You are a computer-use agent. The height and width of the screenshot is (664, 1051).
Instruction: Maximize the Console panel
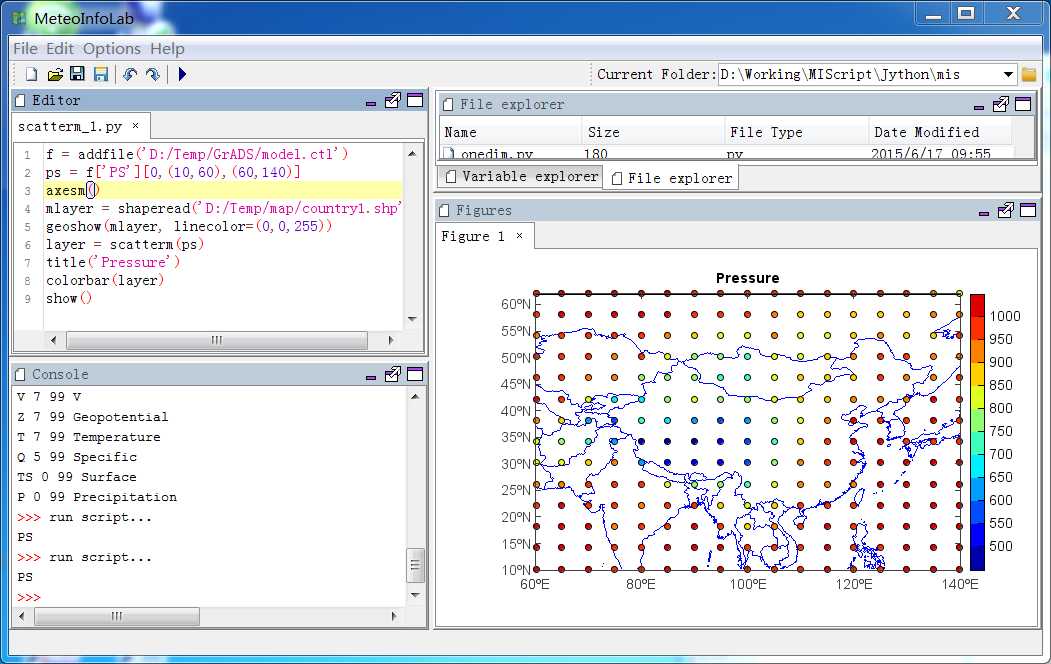pyautogui.click(x=416, y=375)
